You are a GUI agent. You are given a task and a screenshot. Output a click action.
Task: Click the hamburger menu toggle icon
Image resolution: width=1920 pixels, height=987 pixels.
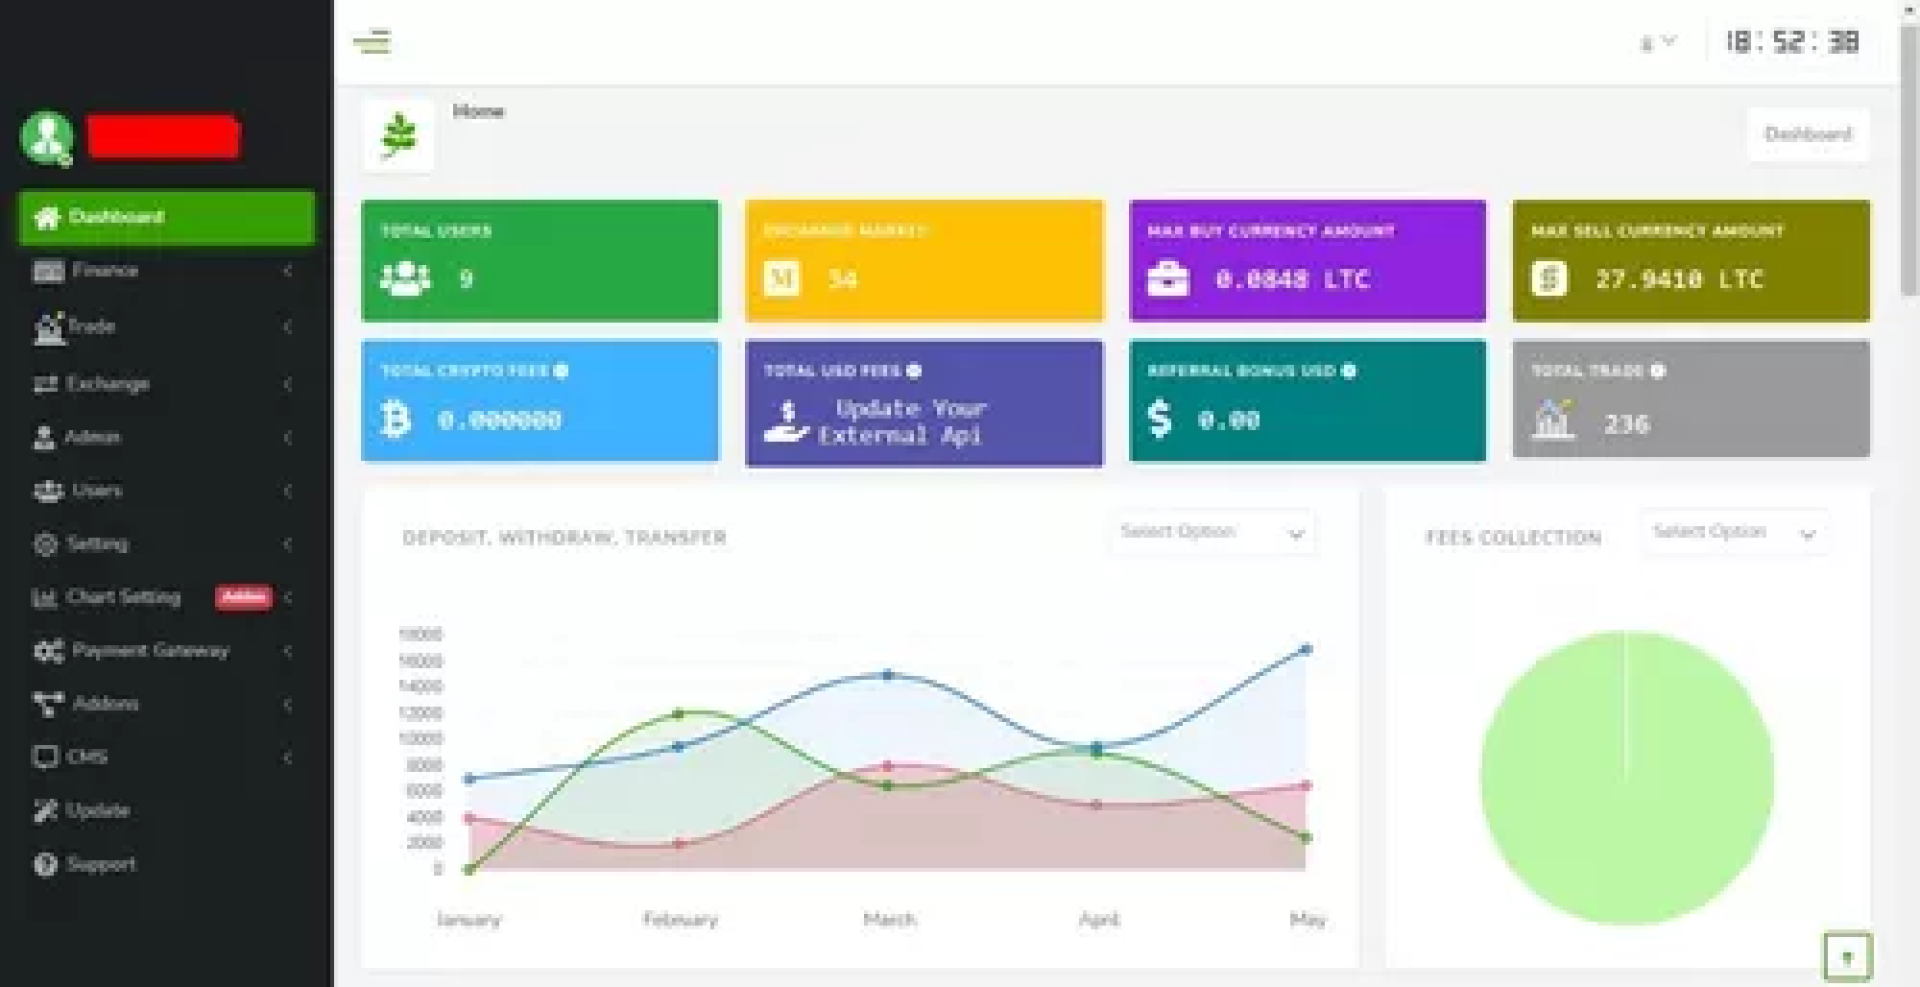(372, 42)
